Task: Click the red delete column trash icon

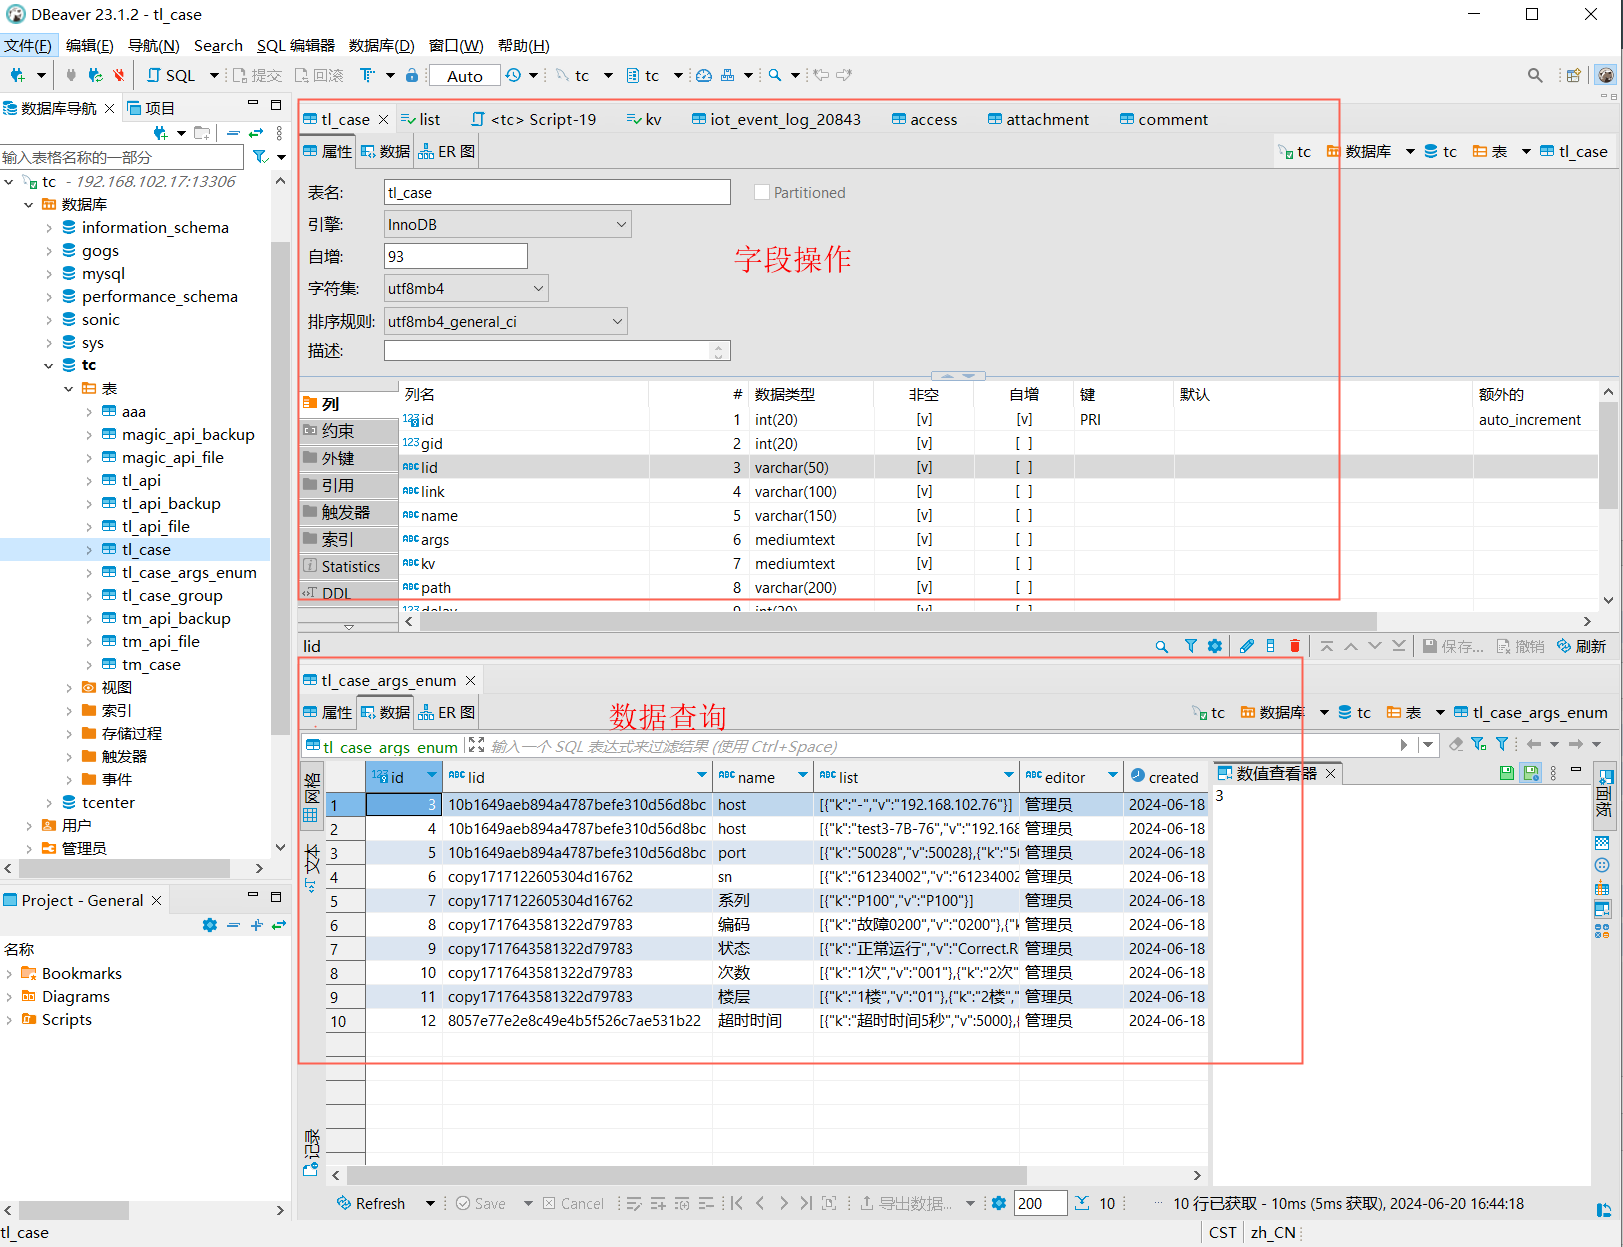Action: pos(1295,646)
